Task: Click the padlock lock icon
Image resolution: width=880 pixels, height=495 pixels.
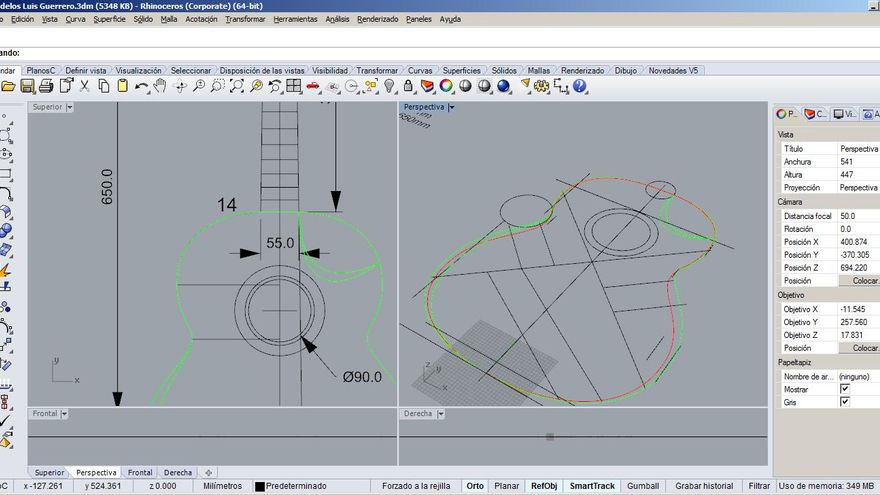Action: (409, 87)
